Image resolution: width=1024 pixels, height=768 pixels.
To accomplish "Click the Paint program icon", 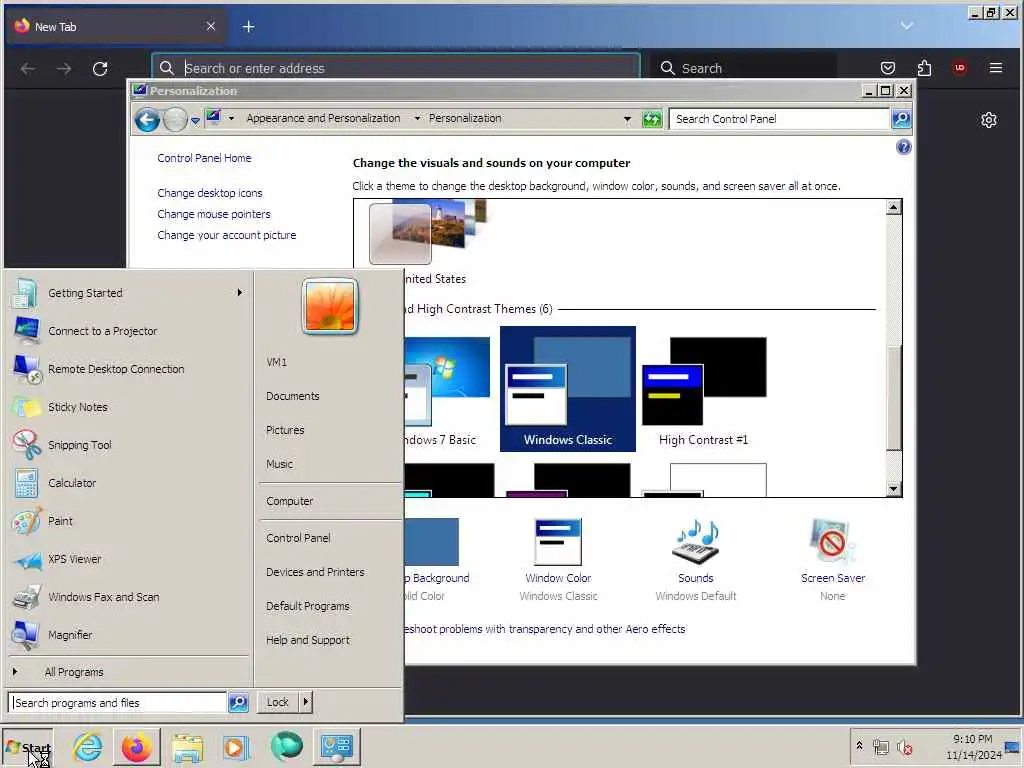I will (x=26, y=521).
